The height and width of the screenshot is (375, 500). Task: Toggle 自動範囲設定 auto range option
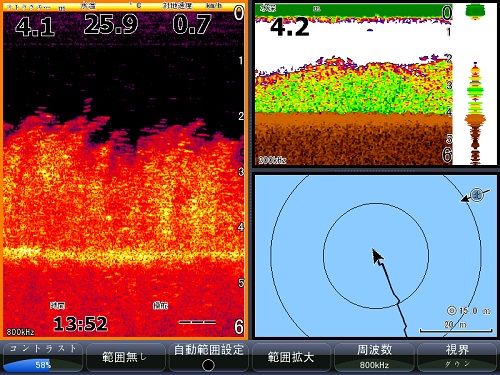coord(208,357)
